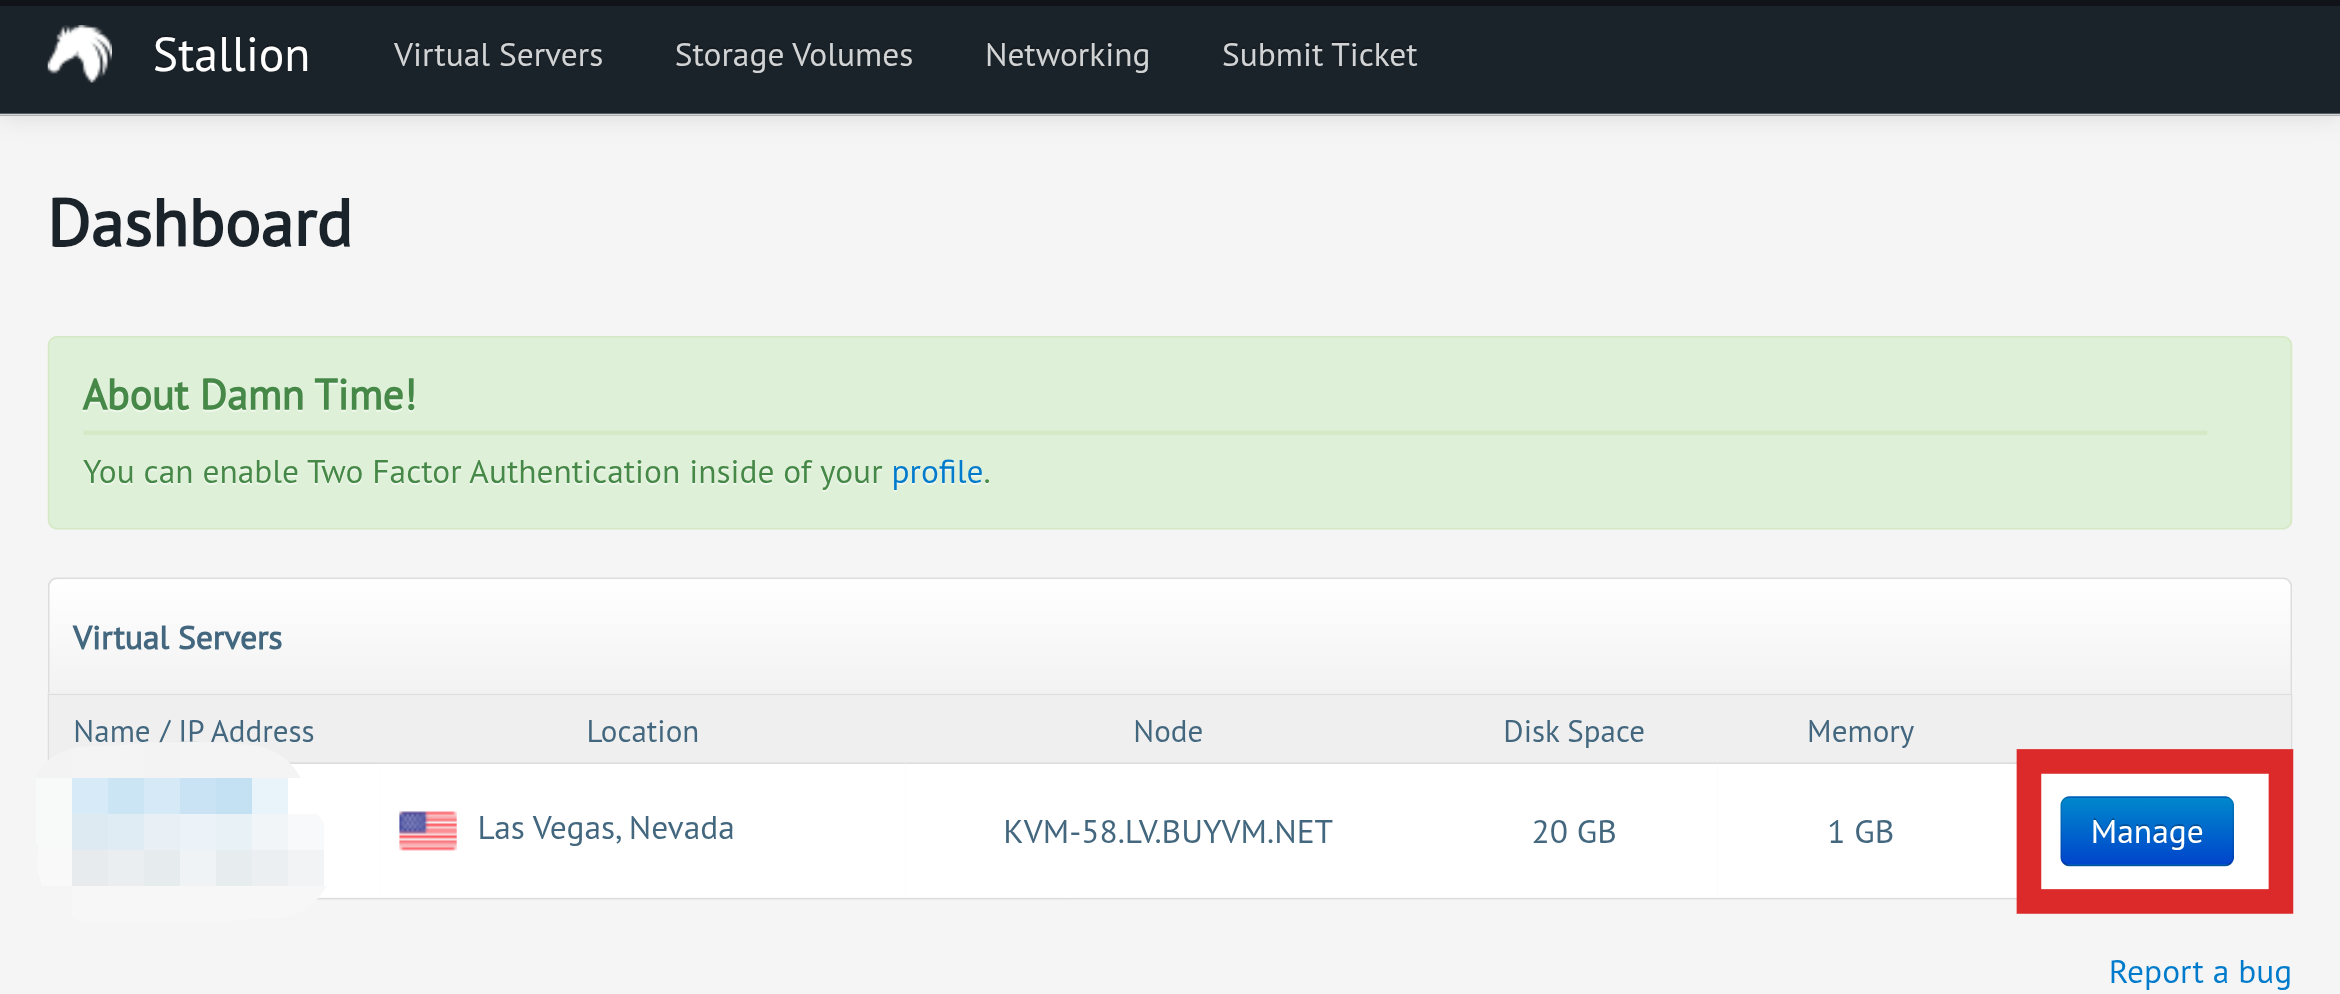Select the blurred server name cell
This screenshot has width=2340, height=994.
(180, 832)
